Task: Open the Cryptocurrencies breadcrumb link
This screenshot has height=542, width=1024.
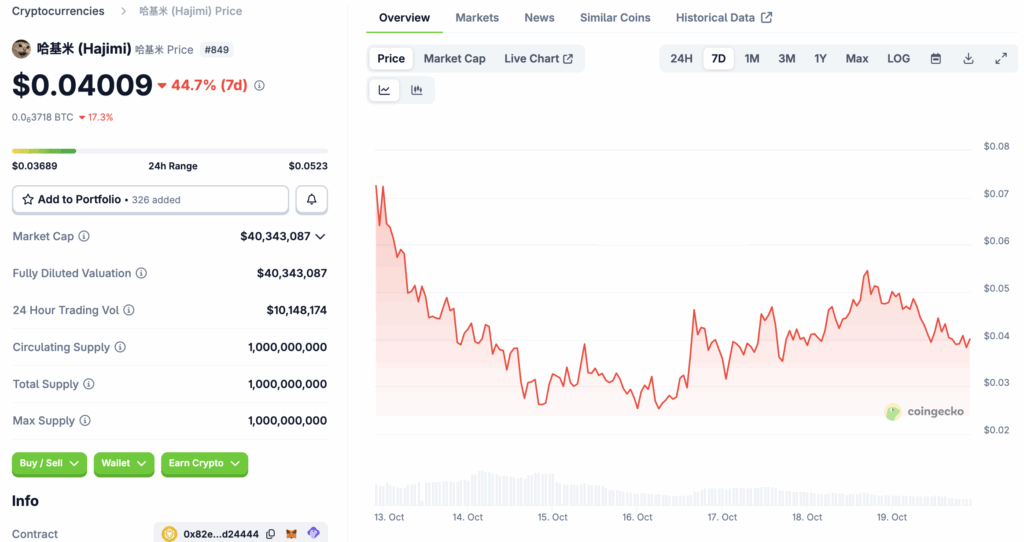Action: [x=58, y=11]
